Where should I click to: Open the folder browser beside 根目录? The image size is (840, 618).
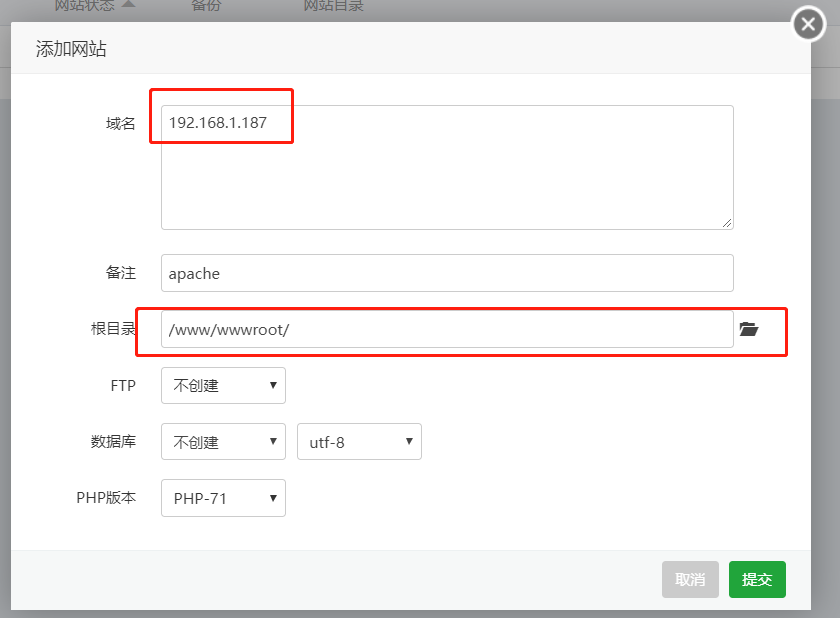click(x=749, y=329)
